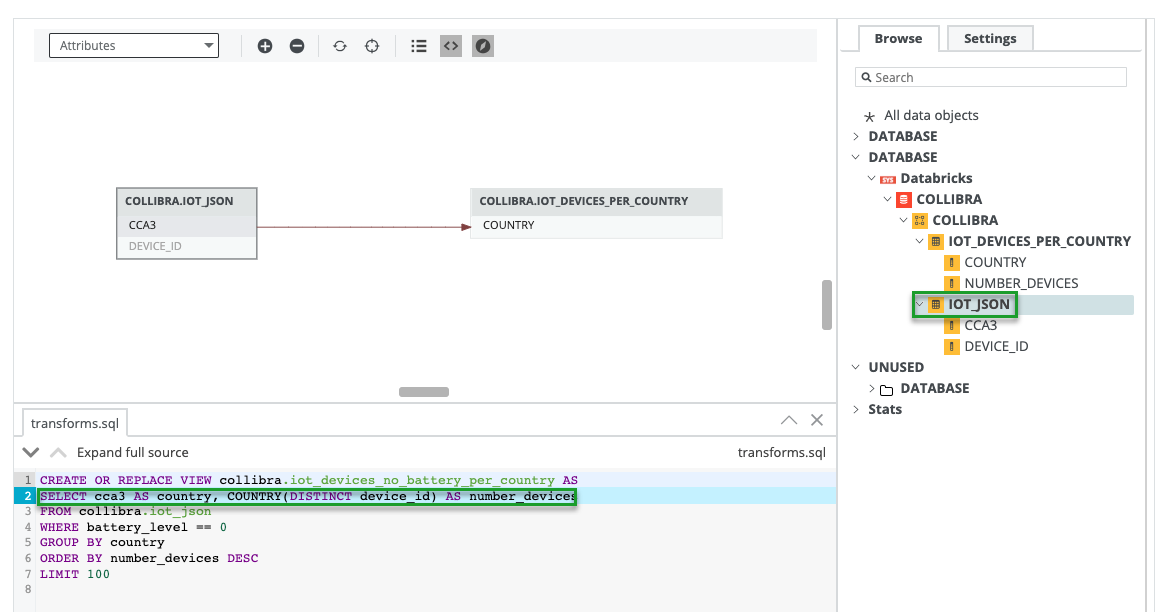Viewport: 1155px width, 612px height.
Task: Open the Attributes dropdown
Action: (x=133, y=46)
